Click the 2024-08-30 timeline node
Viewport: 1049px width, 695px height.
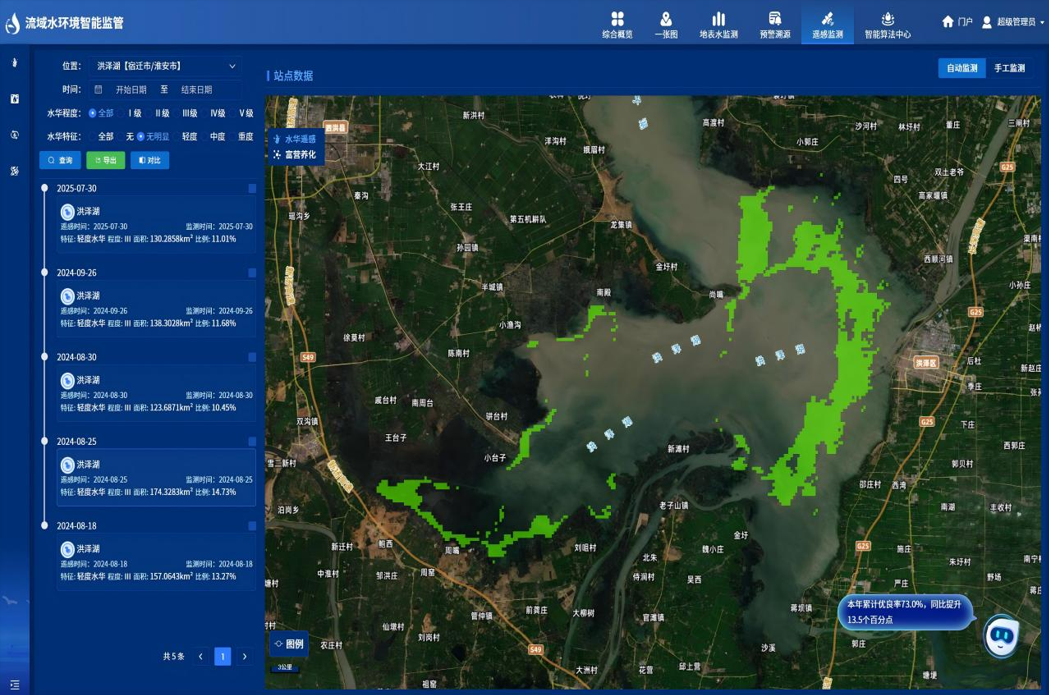pyautogui.click(x=44, y=357)
